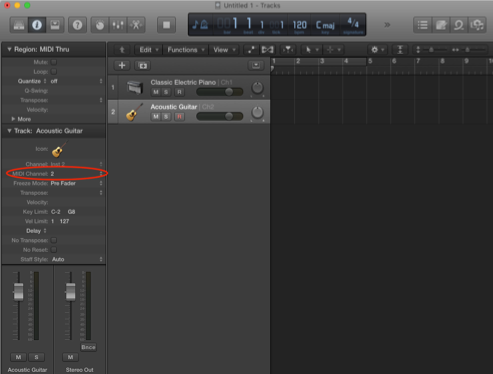Mute the Stereo Out channel strip

click(70, 357)
